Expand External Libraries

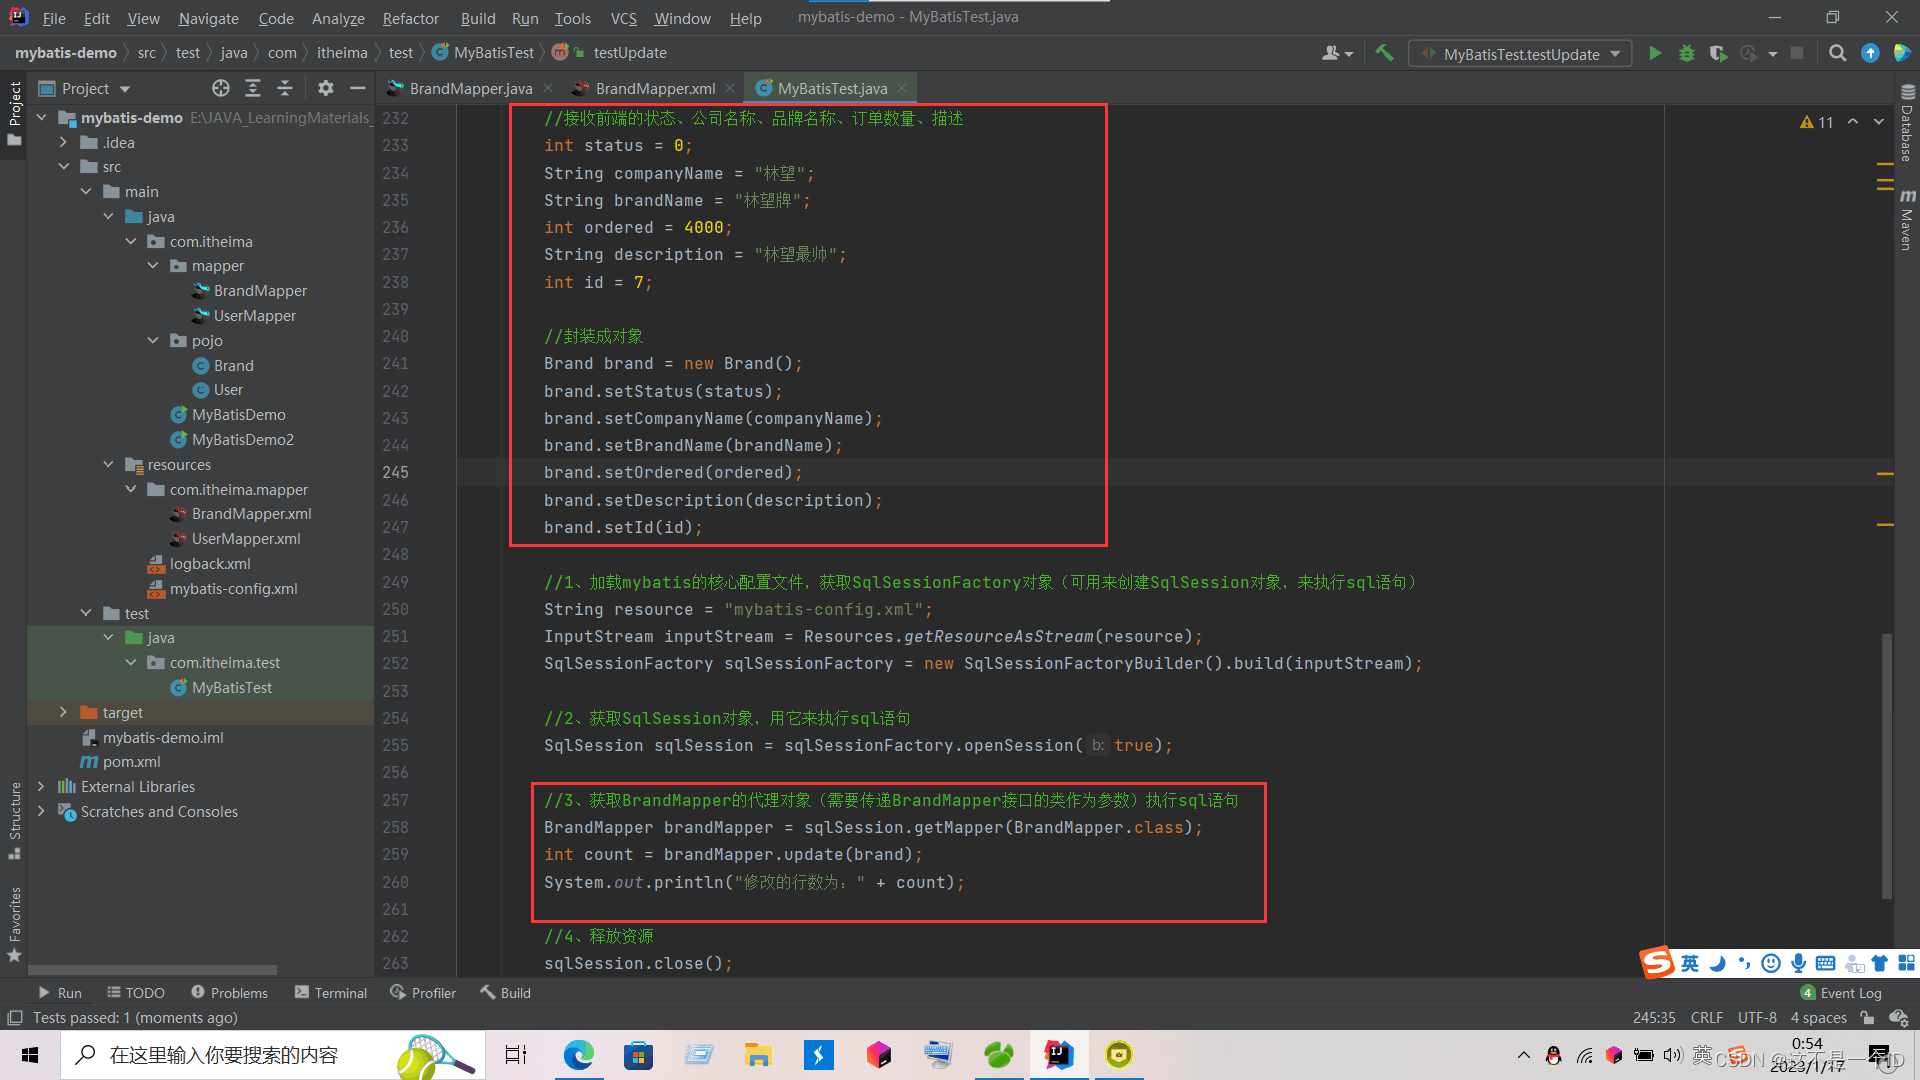[42, 787]
